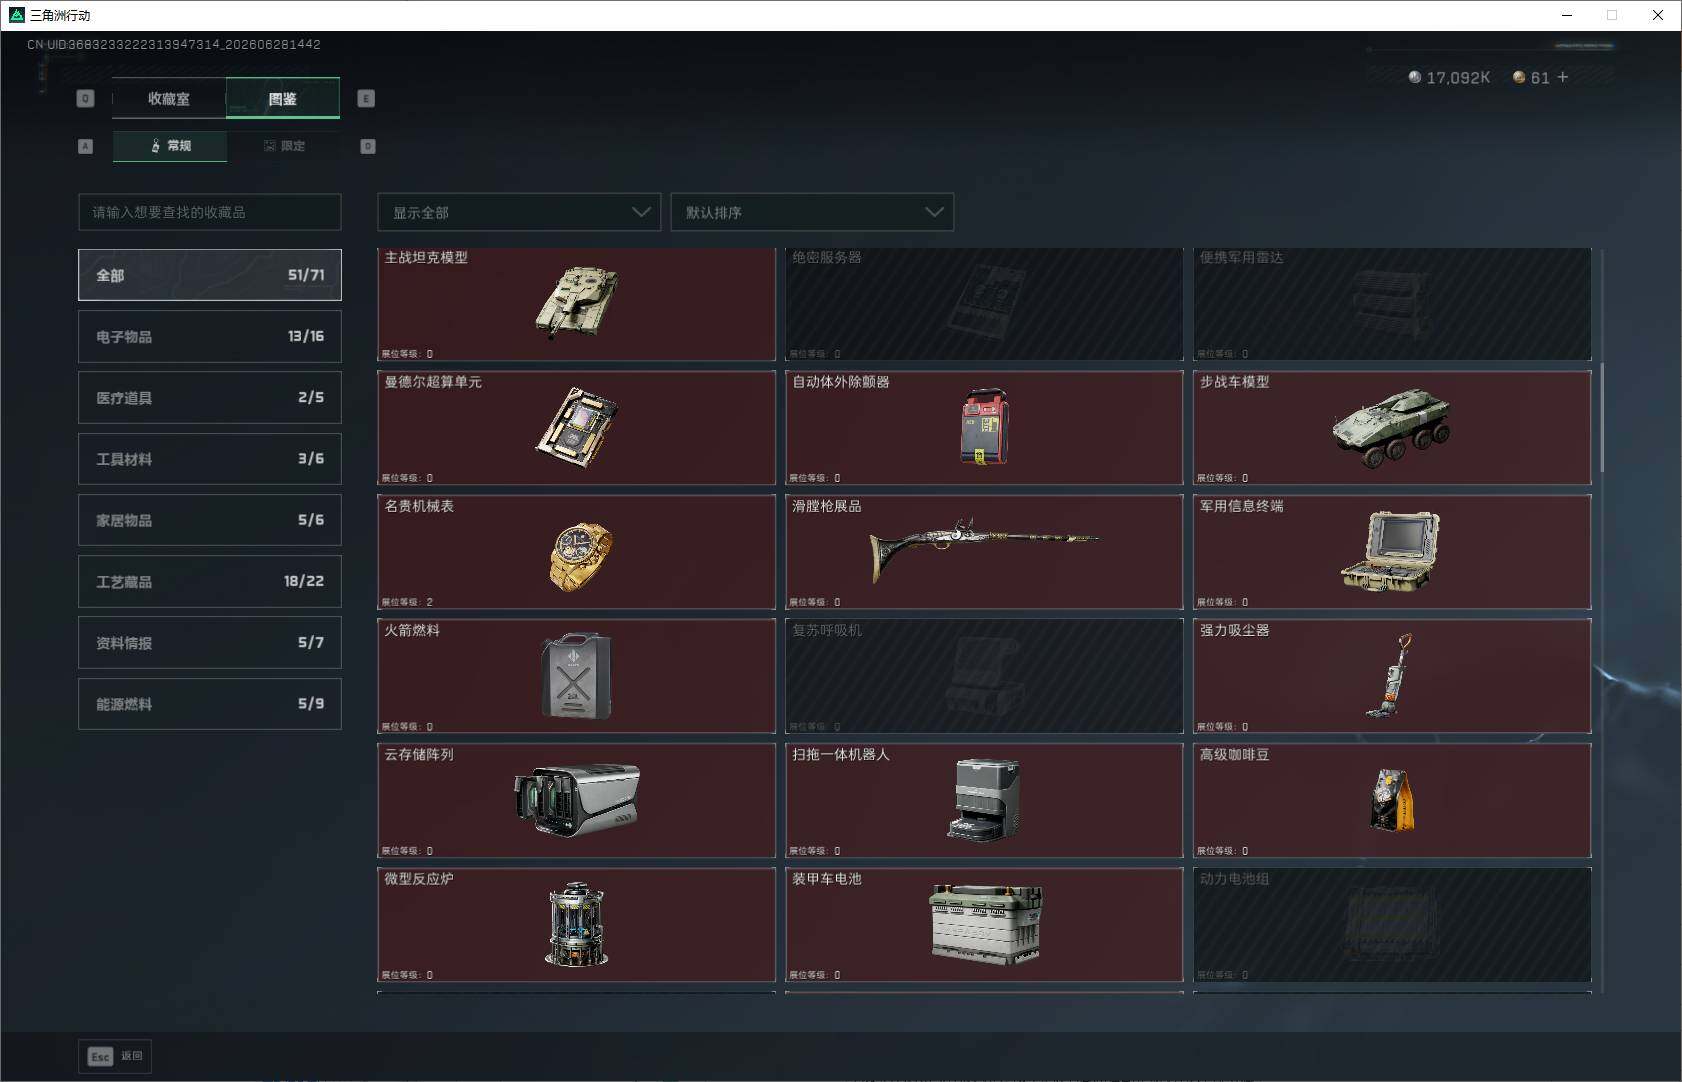
Task: Open the locked 动力电池组 card
Action: pyautogui.click(x=1392, y=924)
